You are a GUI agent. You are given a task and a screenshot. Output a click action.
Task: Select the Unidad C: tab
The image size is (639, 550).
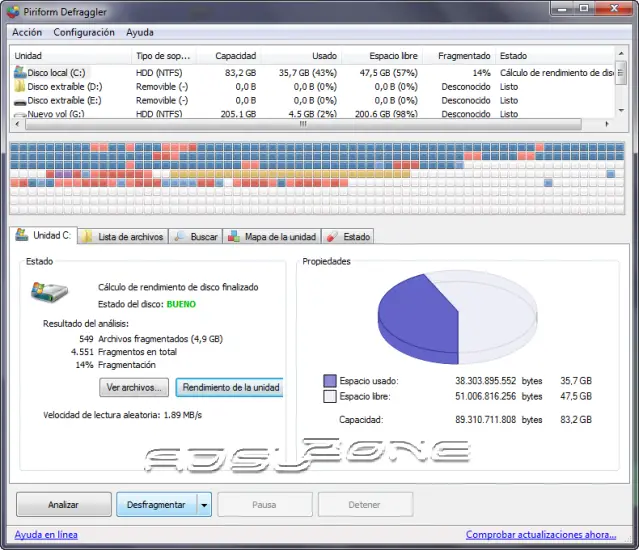point(43,235)
